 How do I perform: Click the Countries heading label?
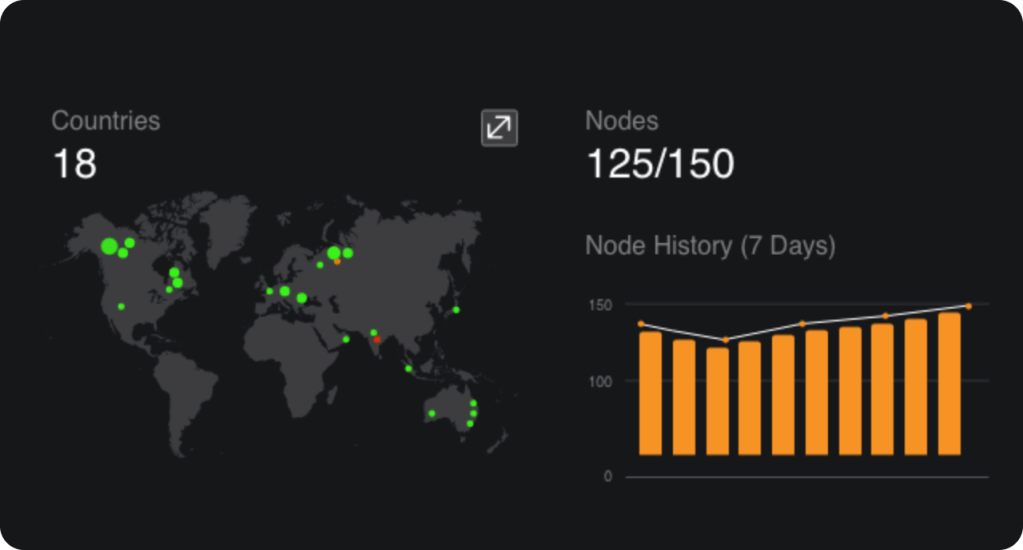105,121
